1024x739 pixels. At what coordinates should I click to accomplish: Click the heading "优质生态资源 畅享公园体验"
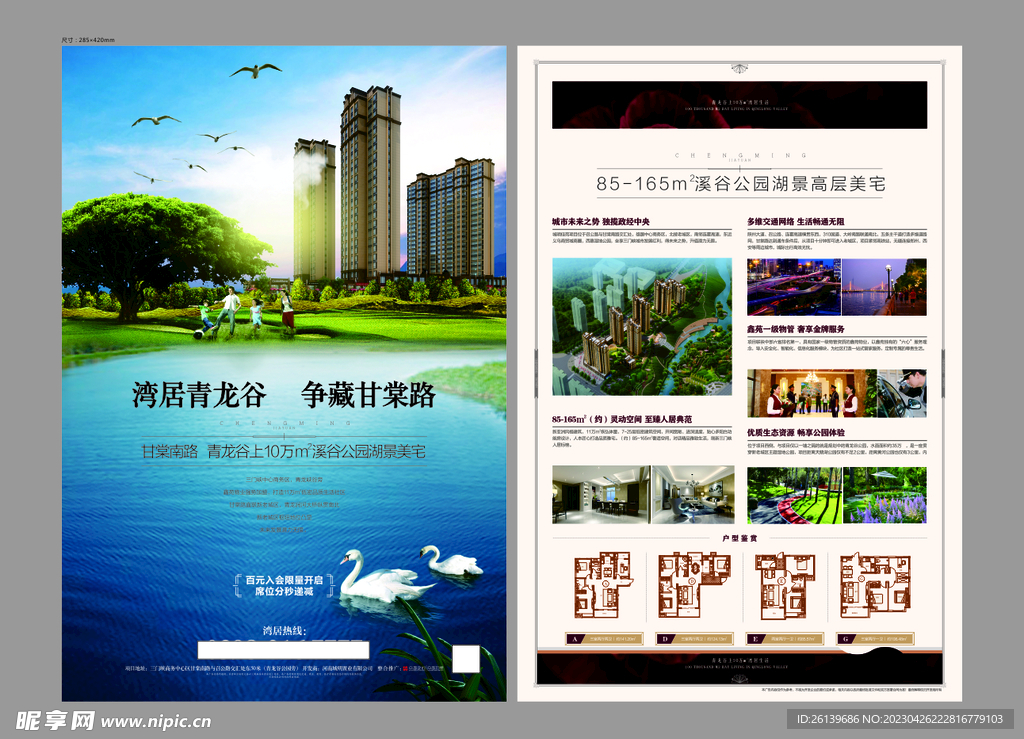(795, 432)
